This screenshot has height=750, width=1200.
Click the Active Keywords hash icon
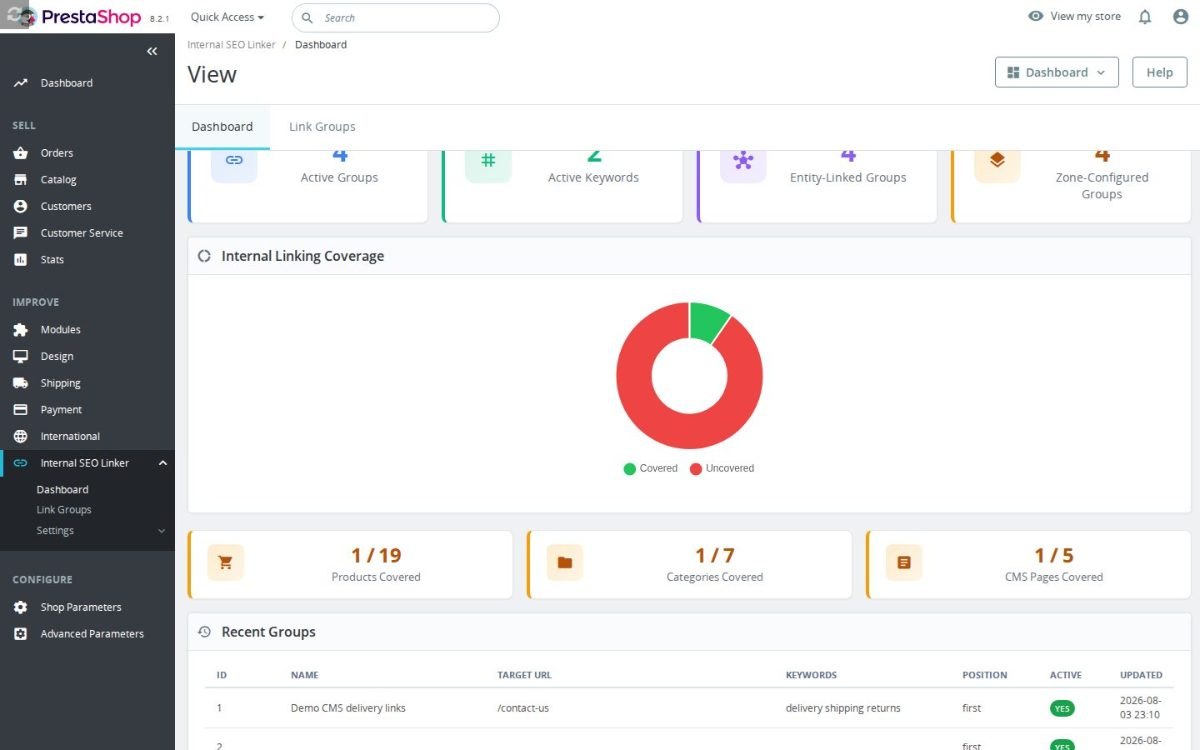click(x=488, y=161)
